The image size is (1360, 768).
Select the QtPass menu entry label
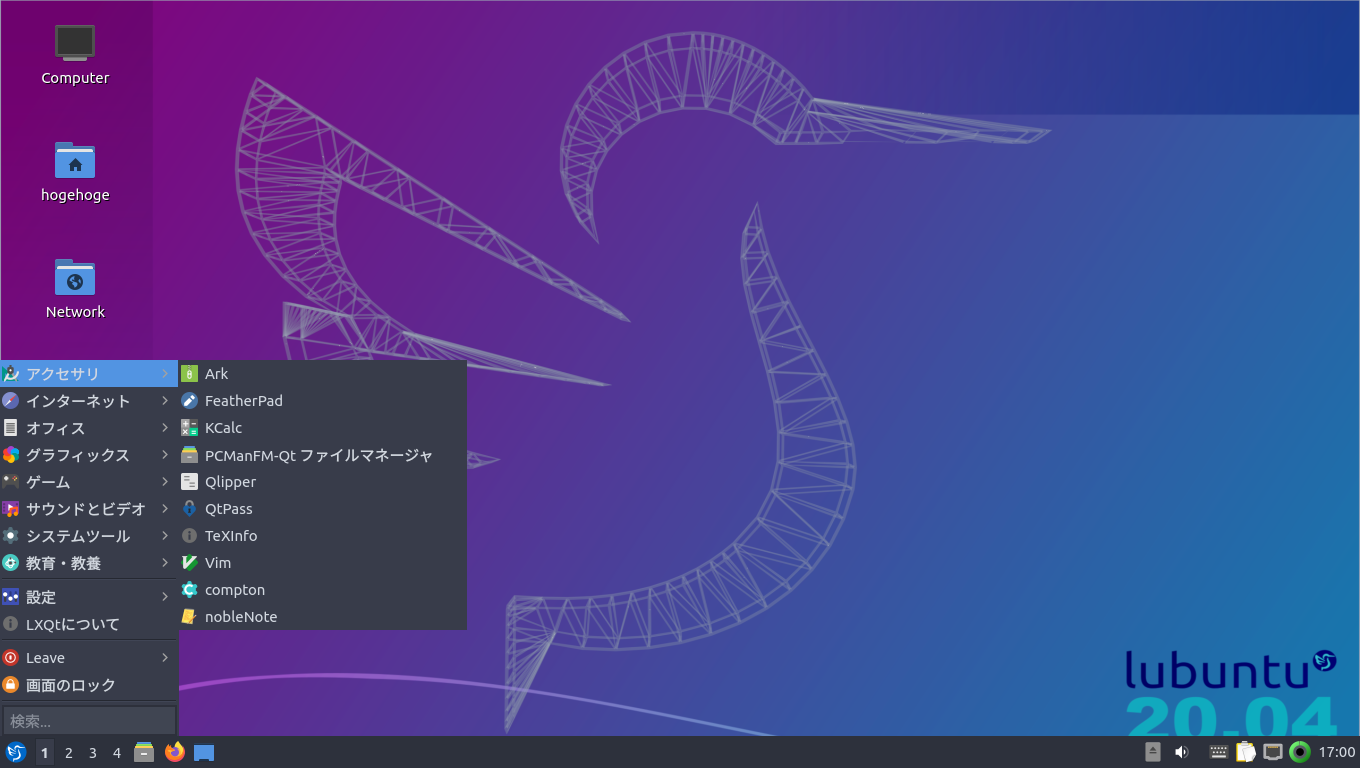tap(229, 509)
